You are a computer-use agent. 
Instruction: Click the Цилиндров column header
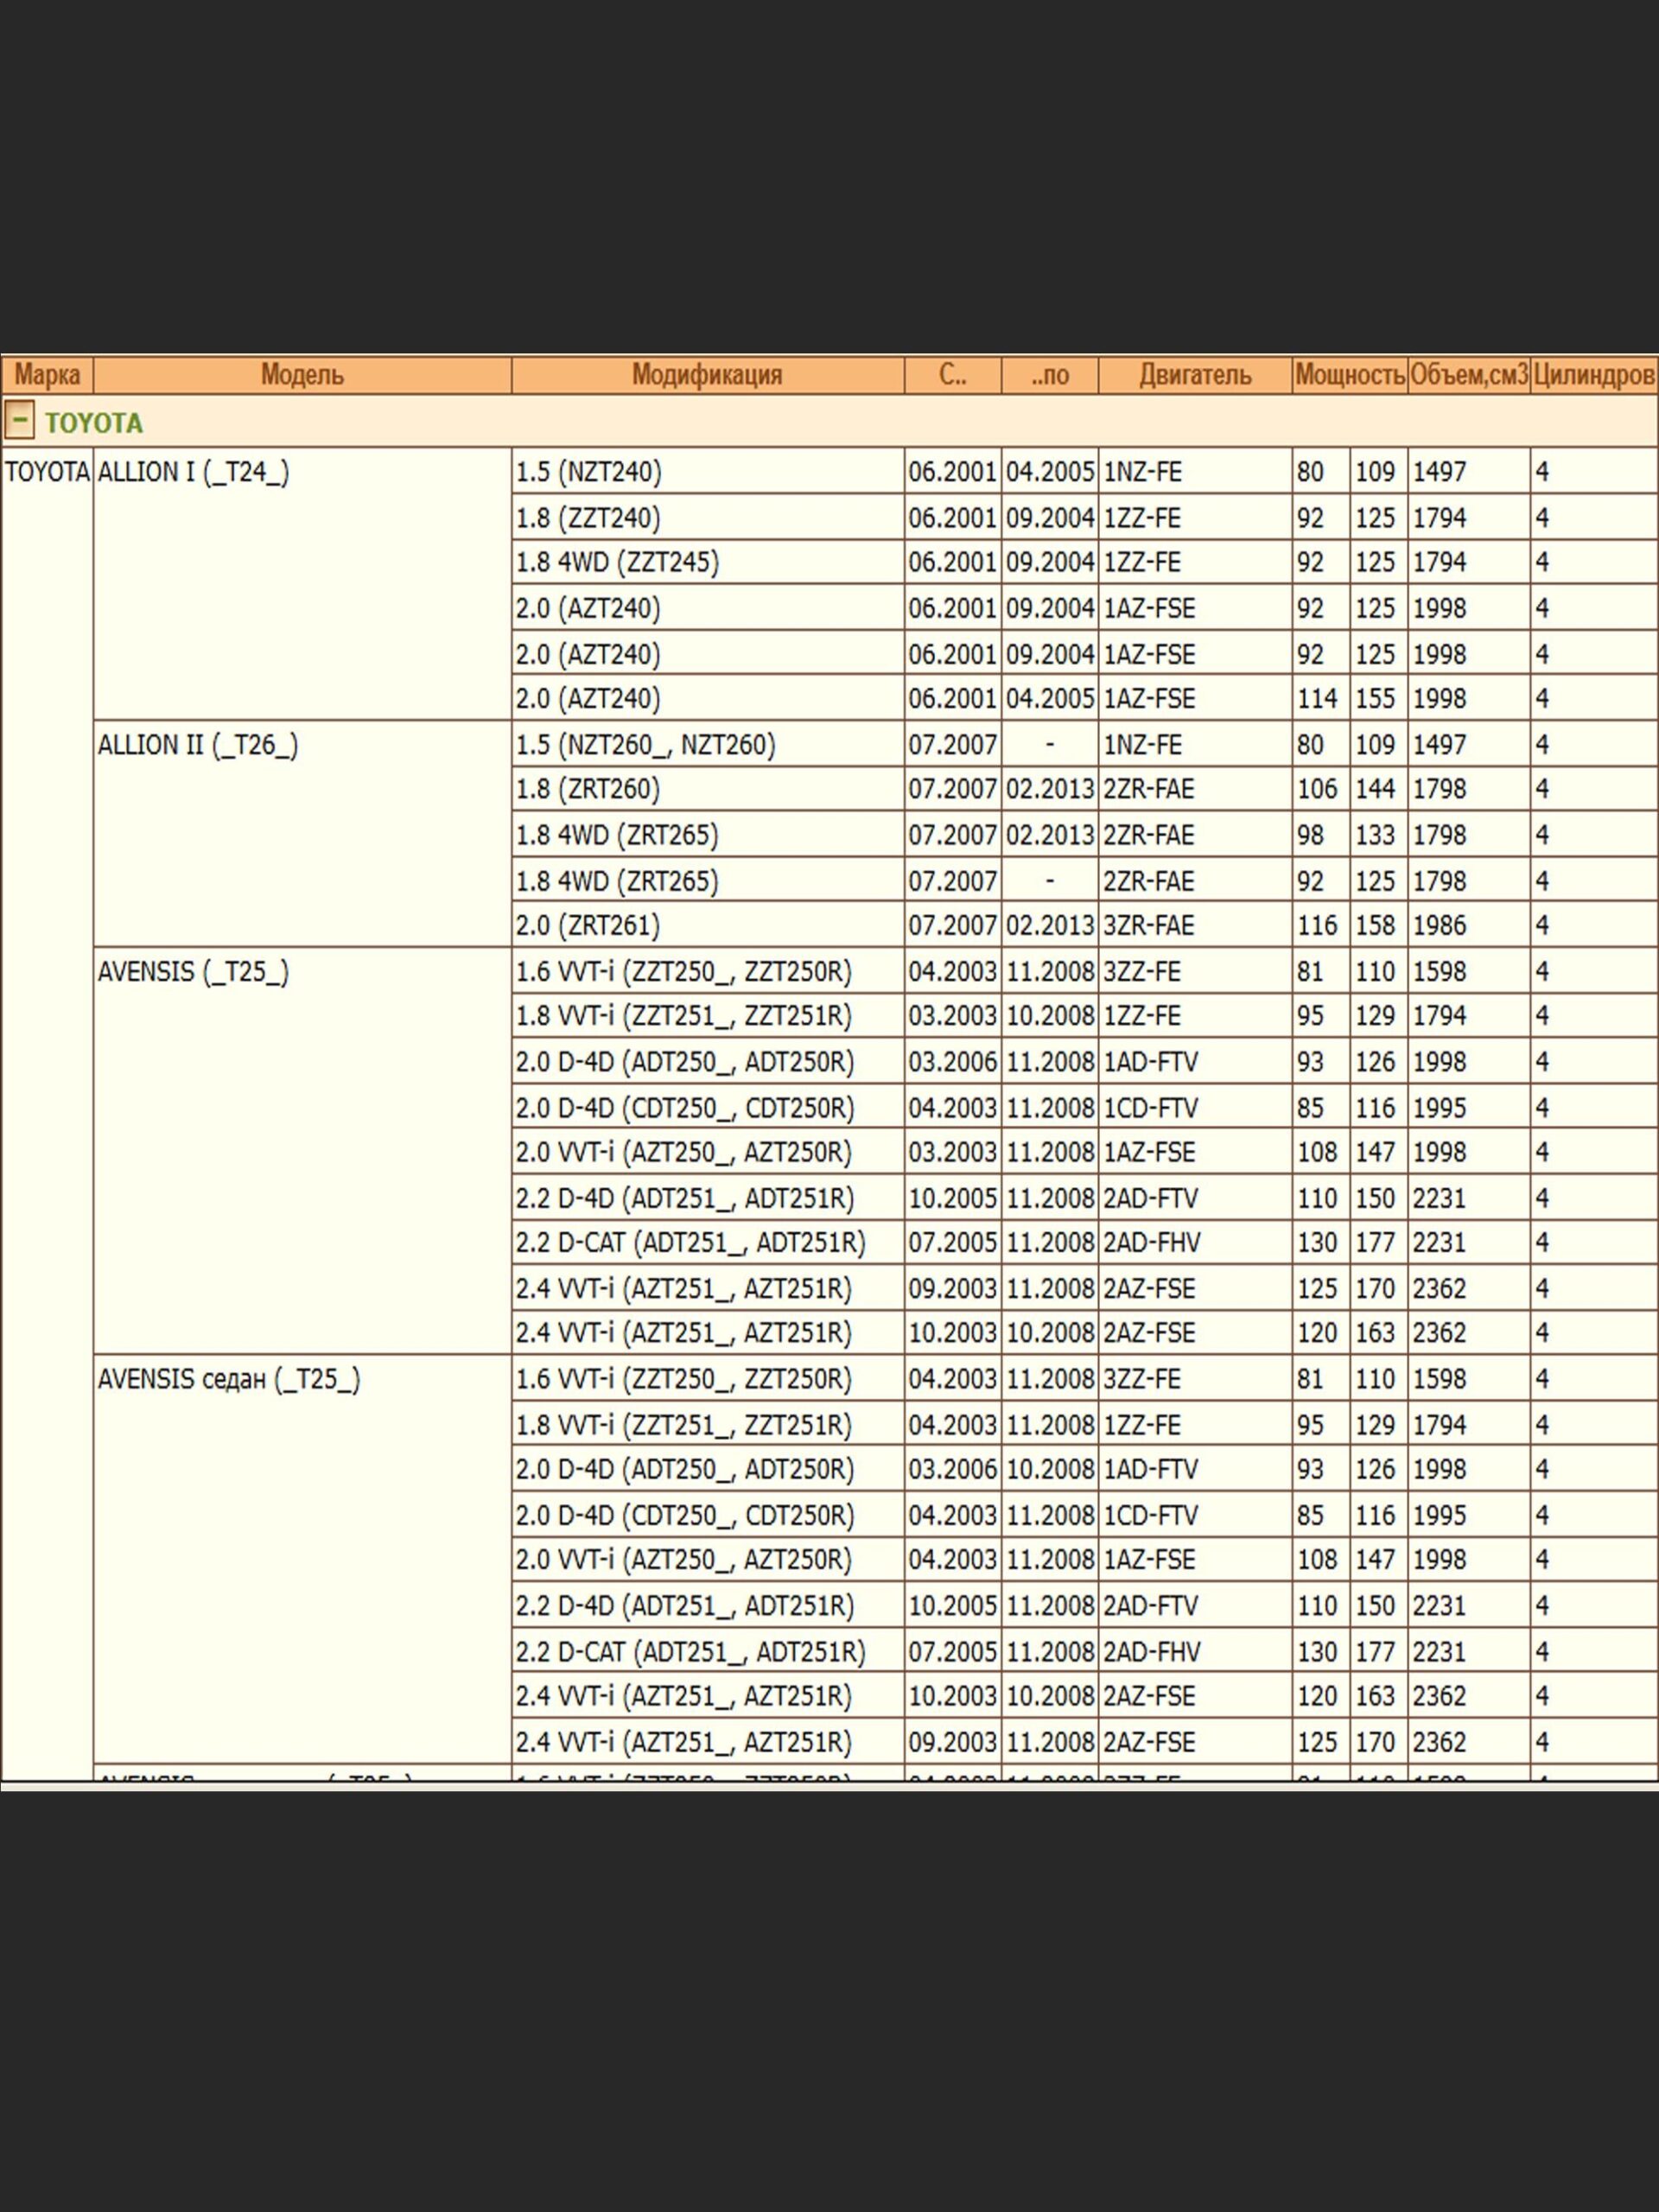[x=1593, y=375]
